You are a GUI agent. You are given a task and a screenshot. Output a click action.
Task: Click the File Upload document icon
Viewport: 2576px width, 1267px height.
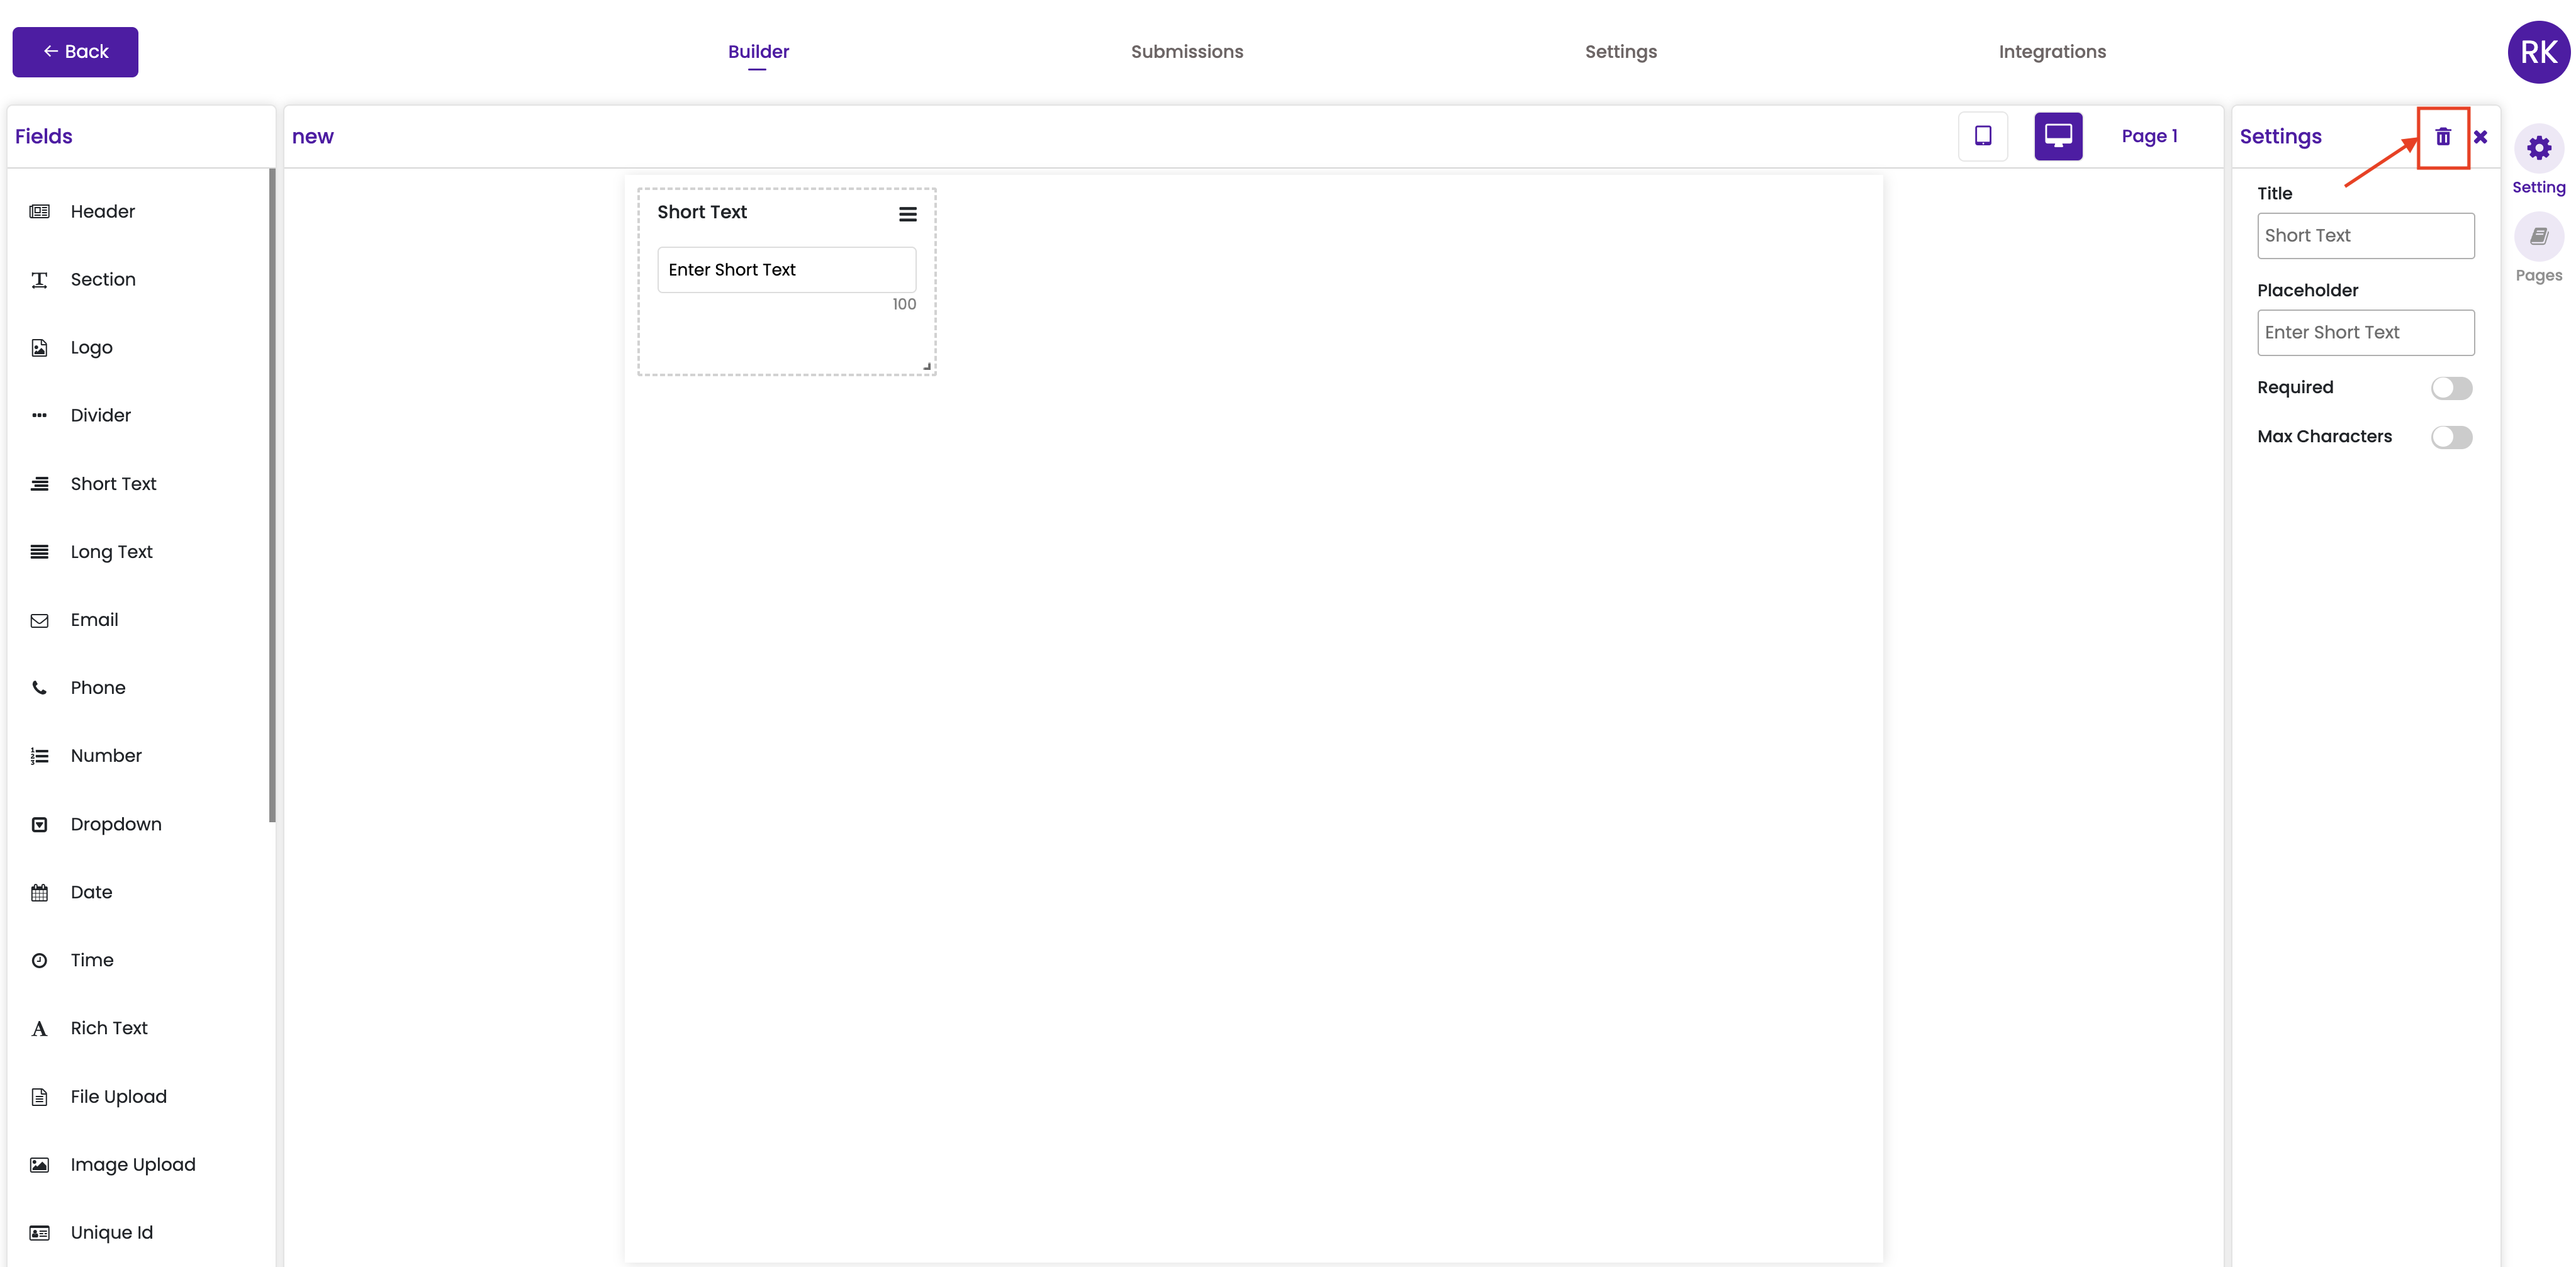click(x=39, y=1097)
